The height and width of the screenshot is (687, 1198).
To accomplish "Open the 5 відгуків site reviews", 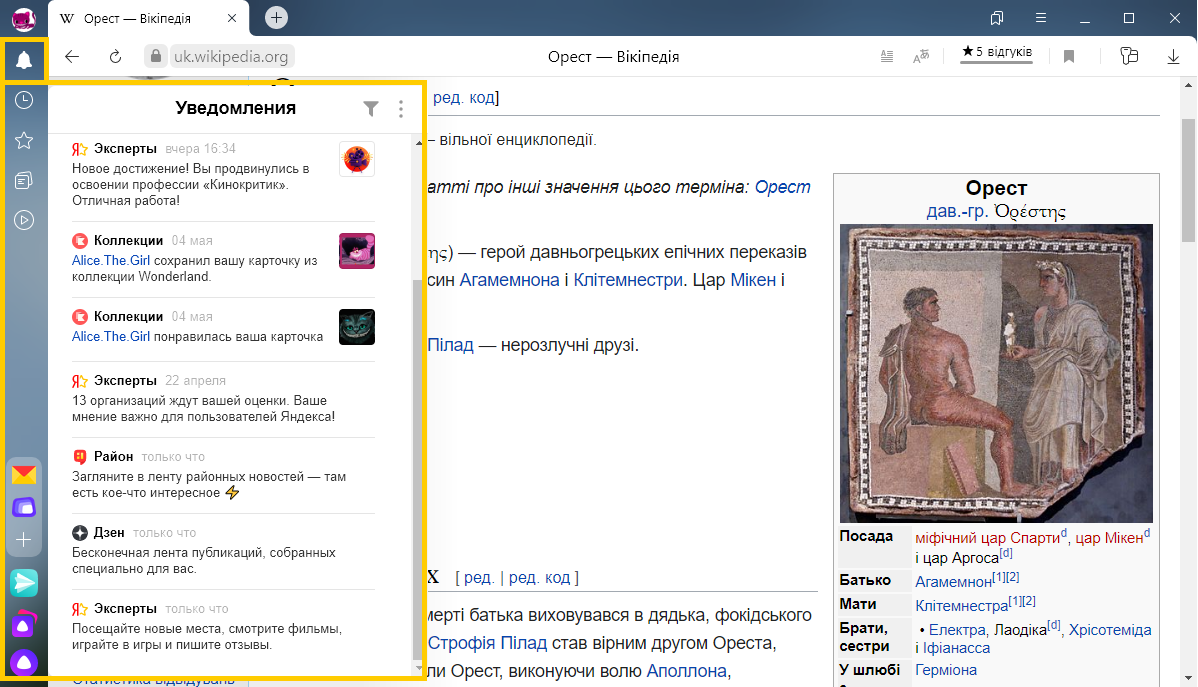I will (996, 52).
